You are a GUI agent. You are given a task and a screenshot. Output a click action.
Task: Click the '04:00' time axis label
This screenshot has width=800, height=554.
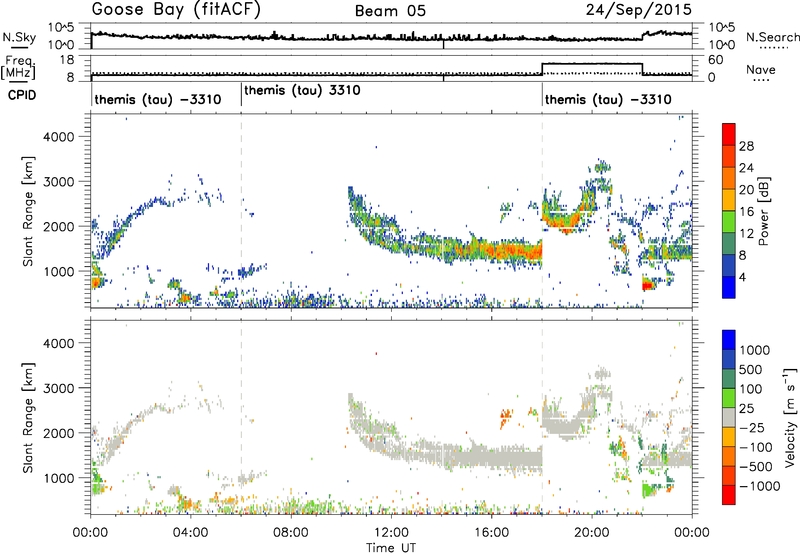click(190, 533)
